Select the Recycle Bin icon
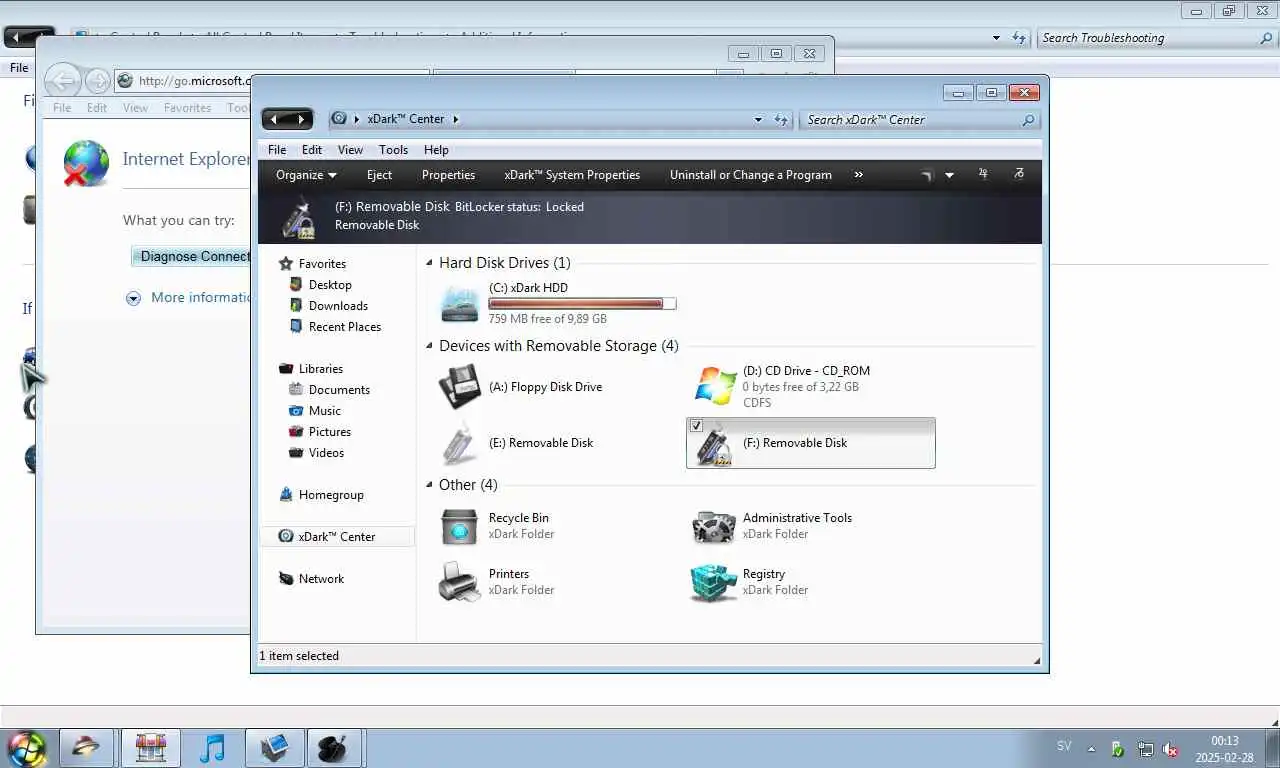 (x=460, y=526)
